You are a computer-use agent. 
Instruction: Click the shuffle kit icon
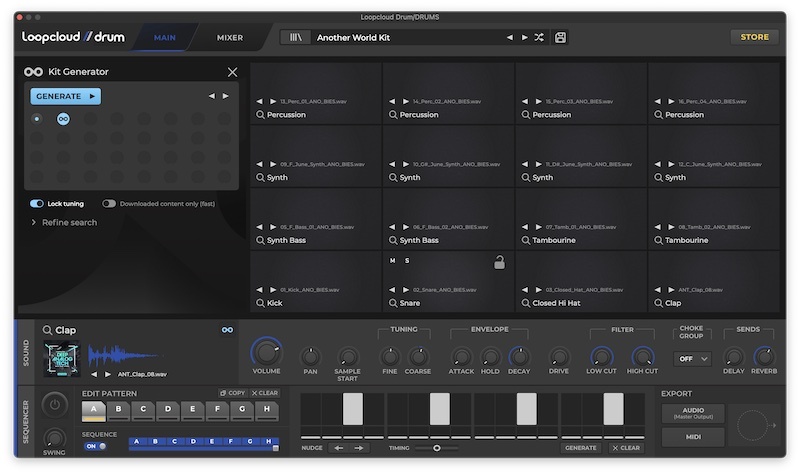tap(539, 37)
